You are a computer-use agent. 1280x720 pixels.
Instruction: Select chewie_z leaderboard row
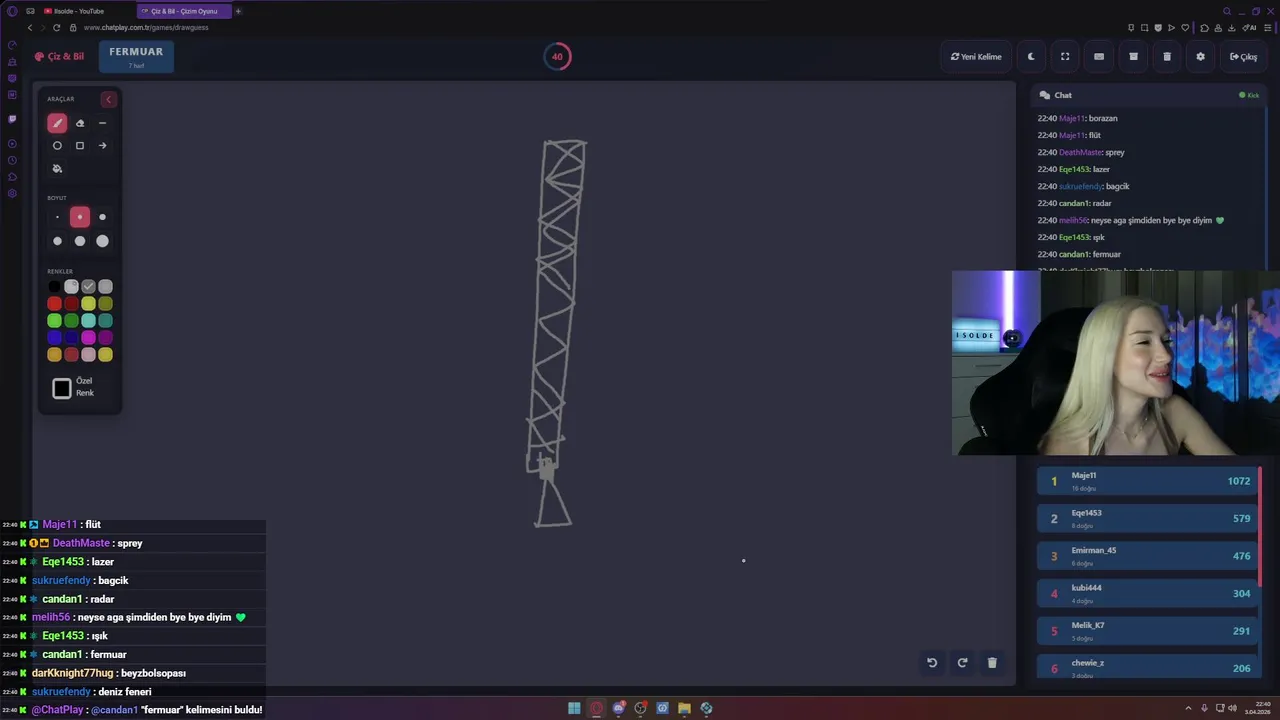(1148, 667)
